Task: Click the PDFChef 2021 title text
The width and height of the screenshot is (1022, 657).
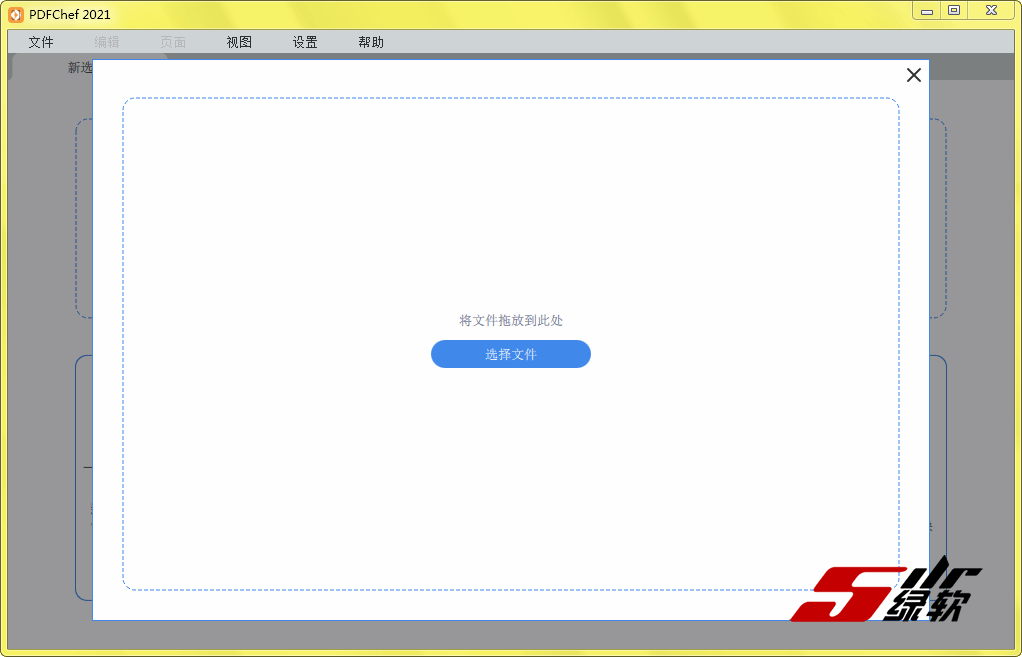Action: click(70, 14)
